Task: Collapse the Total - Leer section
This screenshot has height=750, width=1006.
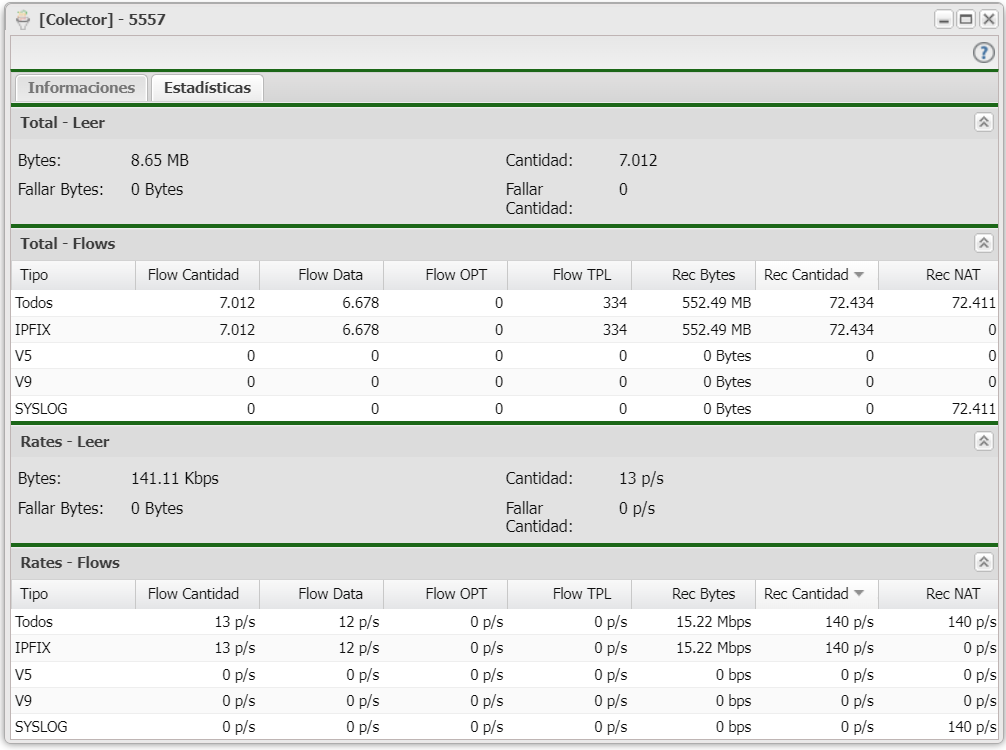Action: pos(983,123)
